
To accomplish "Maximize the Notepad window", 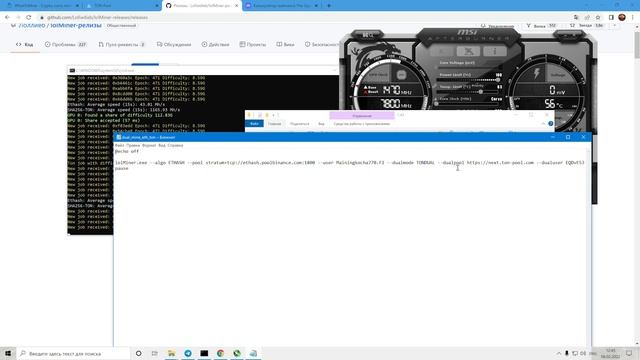I will [568, 137].
